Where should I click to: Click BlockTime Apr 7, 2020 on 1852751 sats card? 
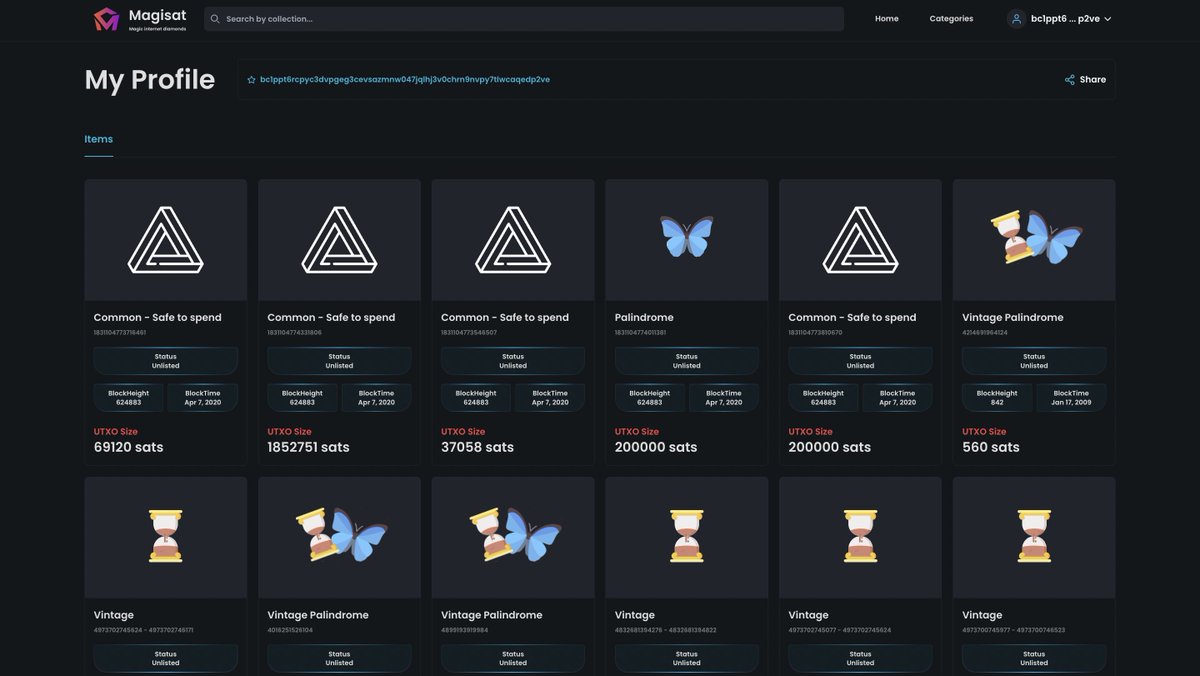click(x=376, y=398)
